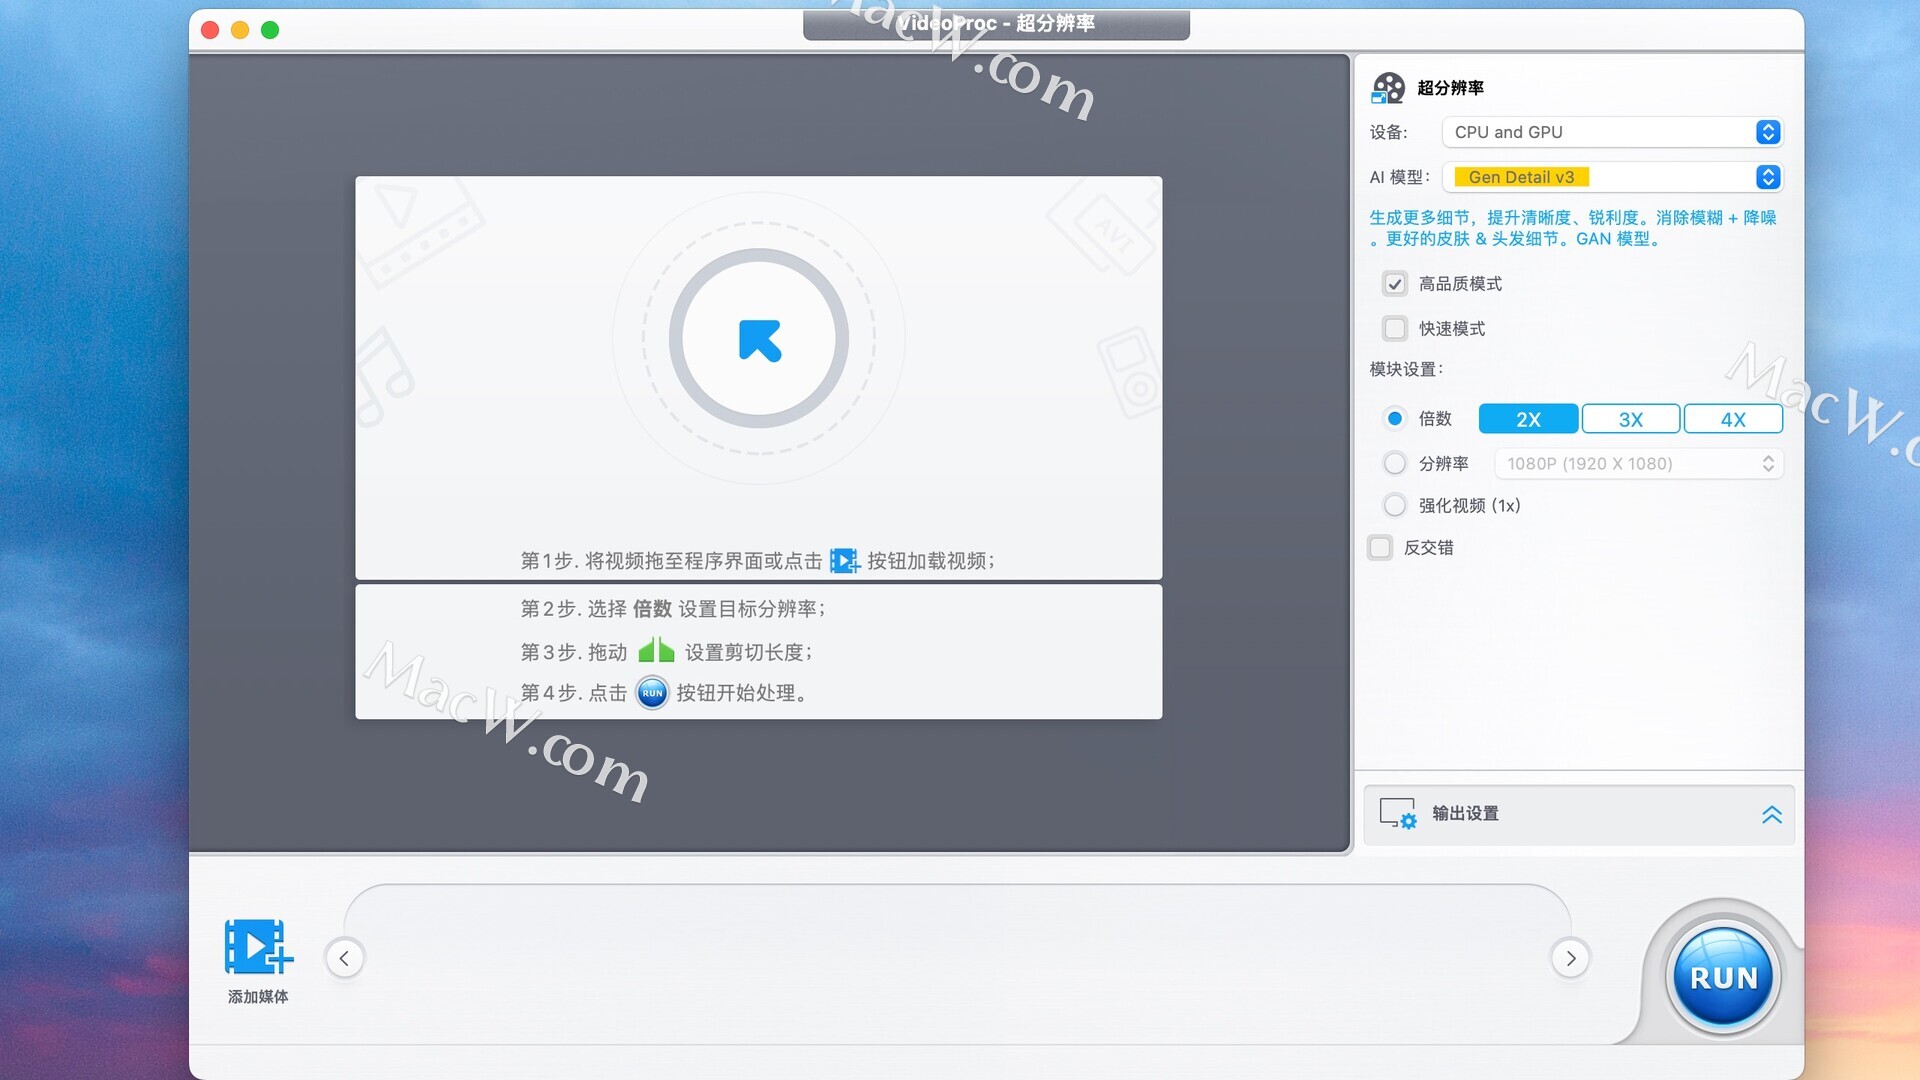Click the empty media timeline strip
The image size is (1920, 1080).
[x=957, y=958]
